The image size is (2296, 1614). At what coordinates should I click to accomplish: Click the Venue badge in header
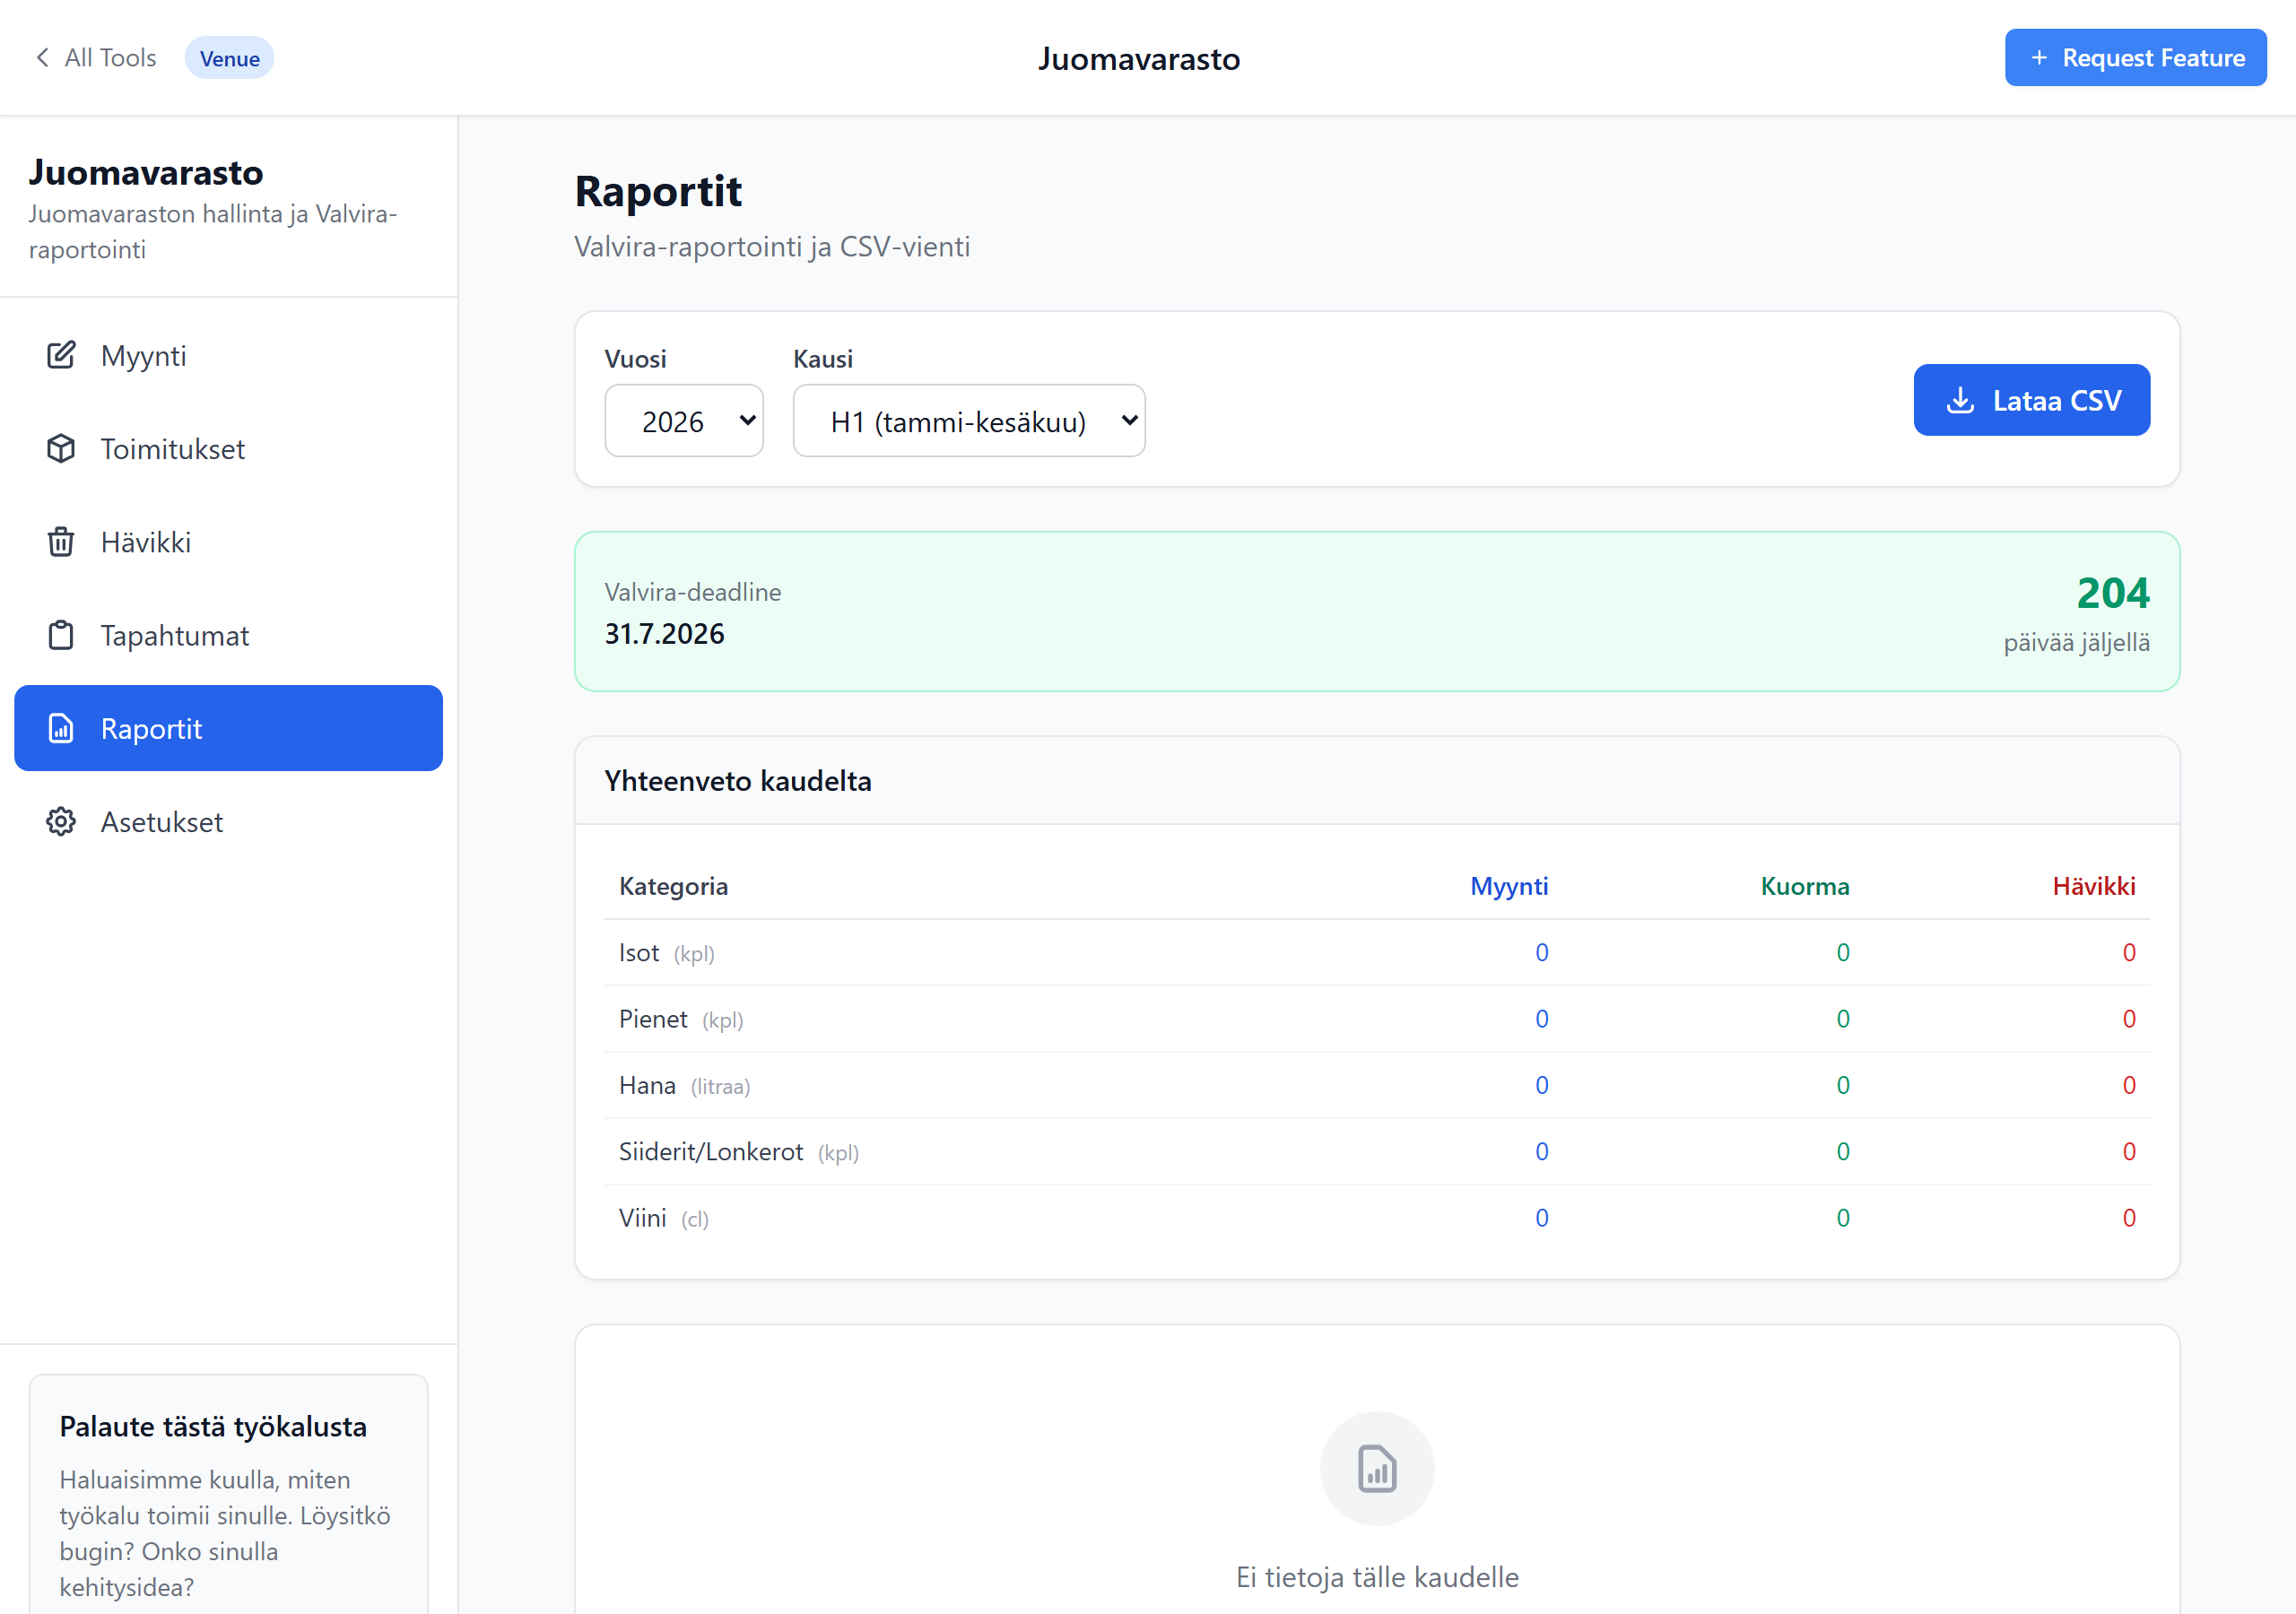pyautogui.click(x=229, y=59)
